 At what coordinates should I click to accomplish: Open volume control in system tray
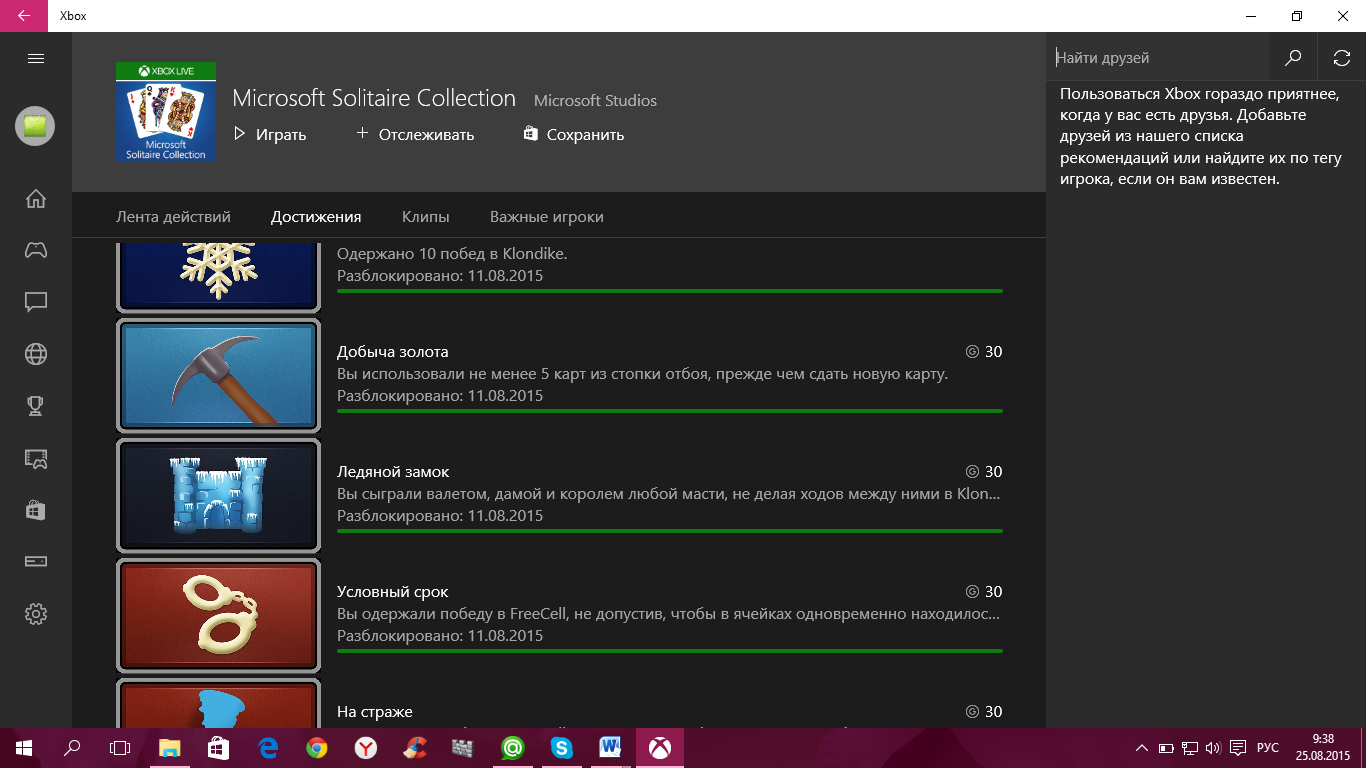point(1213,748)
